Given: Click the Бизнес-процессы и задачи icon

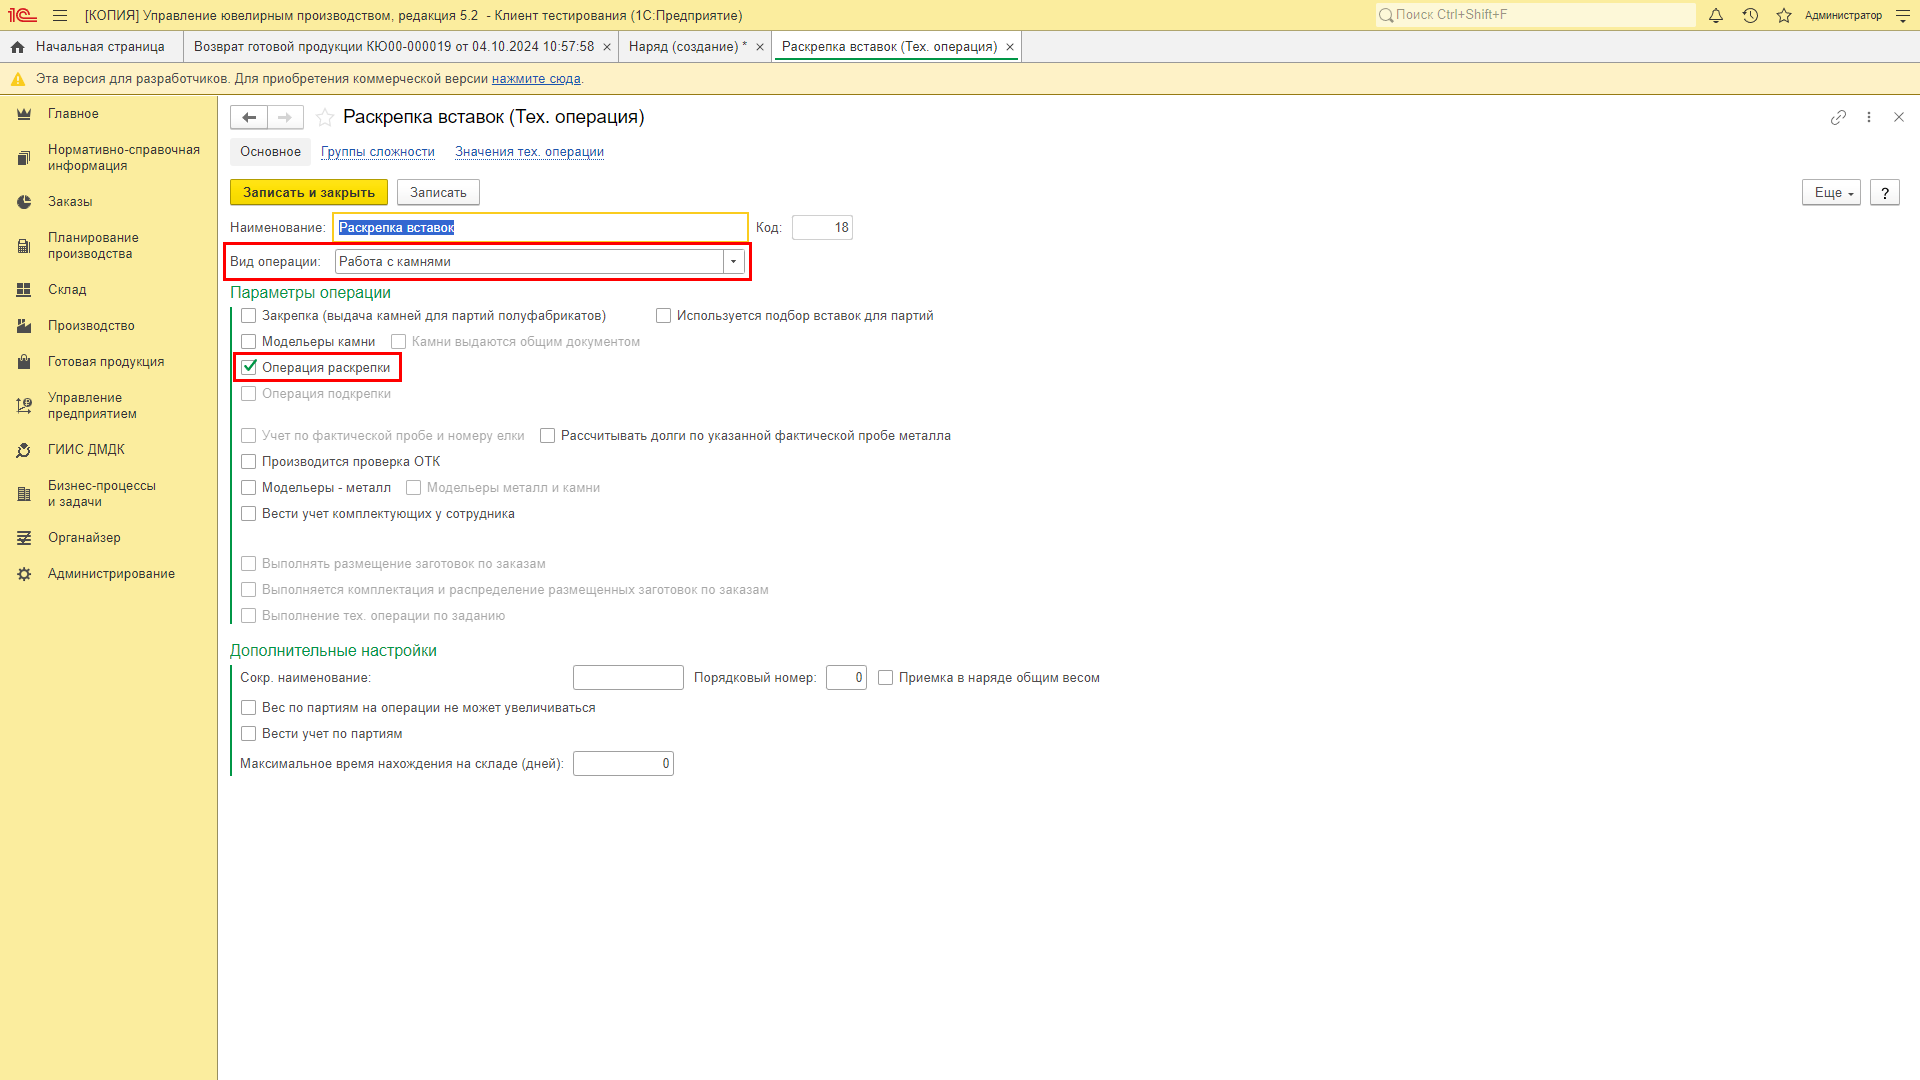Looking at the screenshot, I should click(x=24, y=494).
